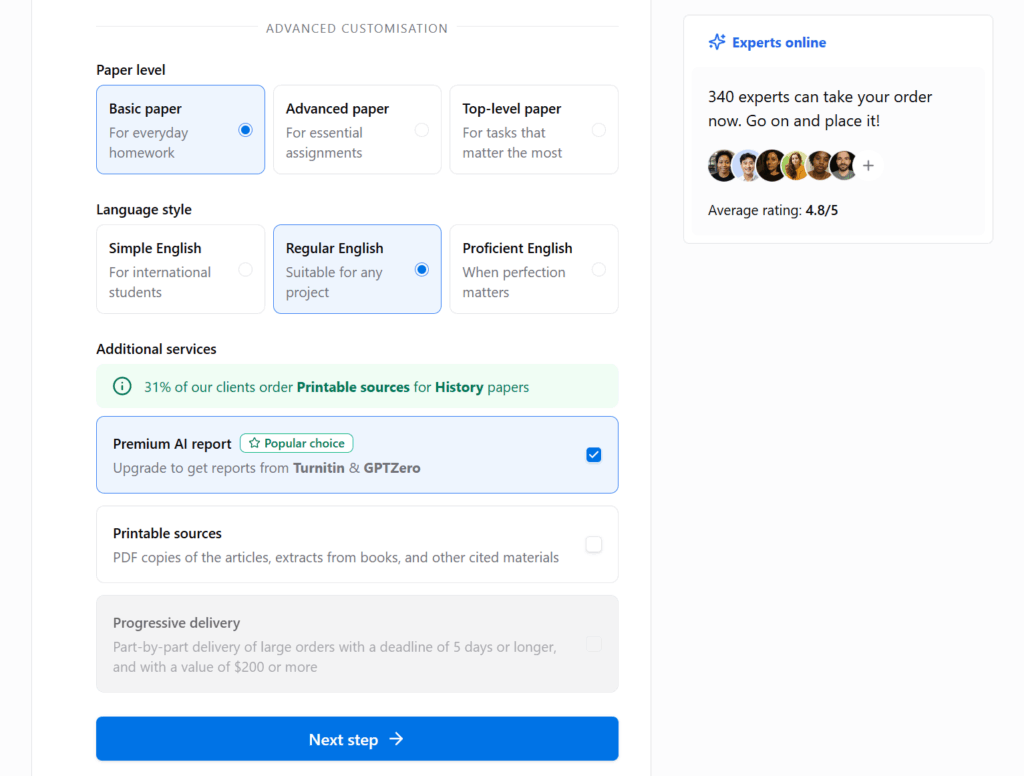The height and width of the screenshot is (776, 1024).
Task: Click the Experts online sparkle icon
Action: pos(717,42)
